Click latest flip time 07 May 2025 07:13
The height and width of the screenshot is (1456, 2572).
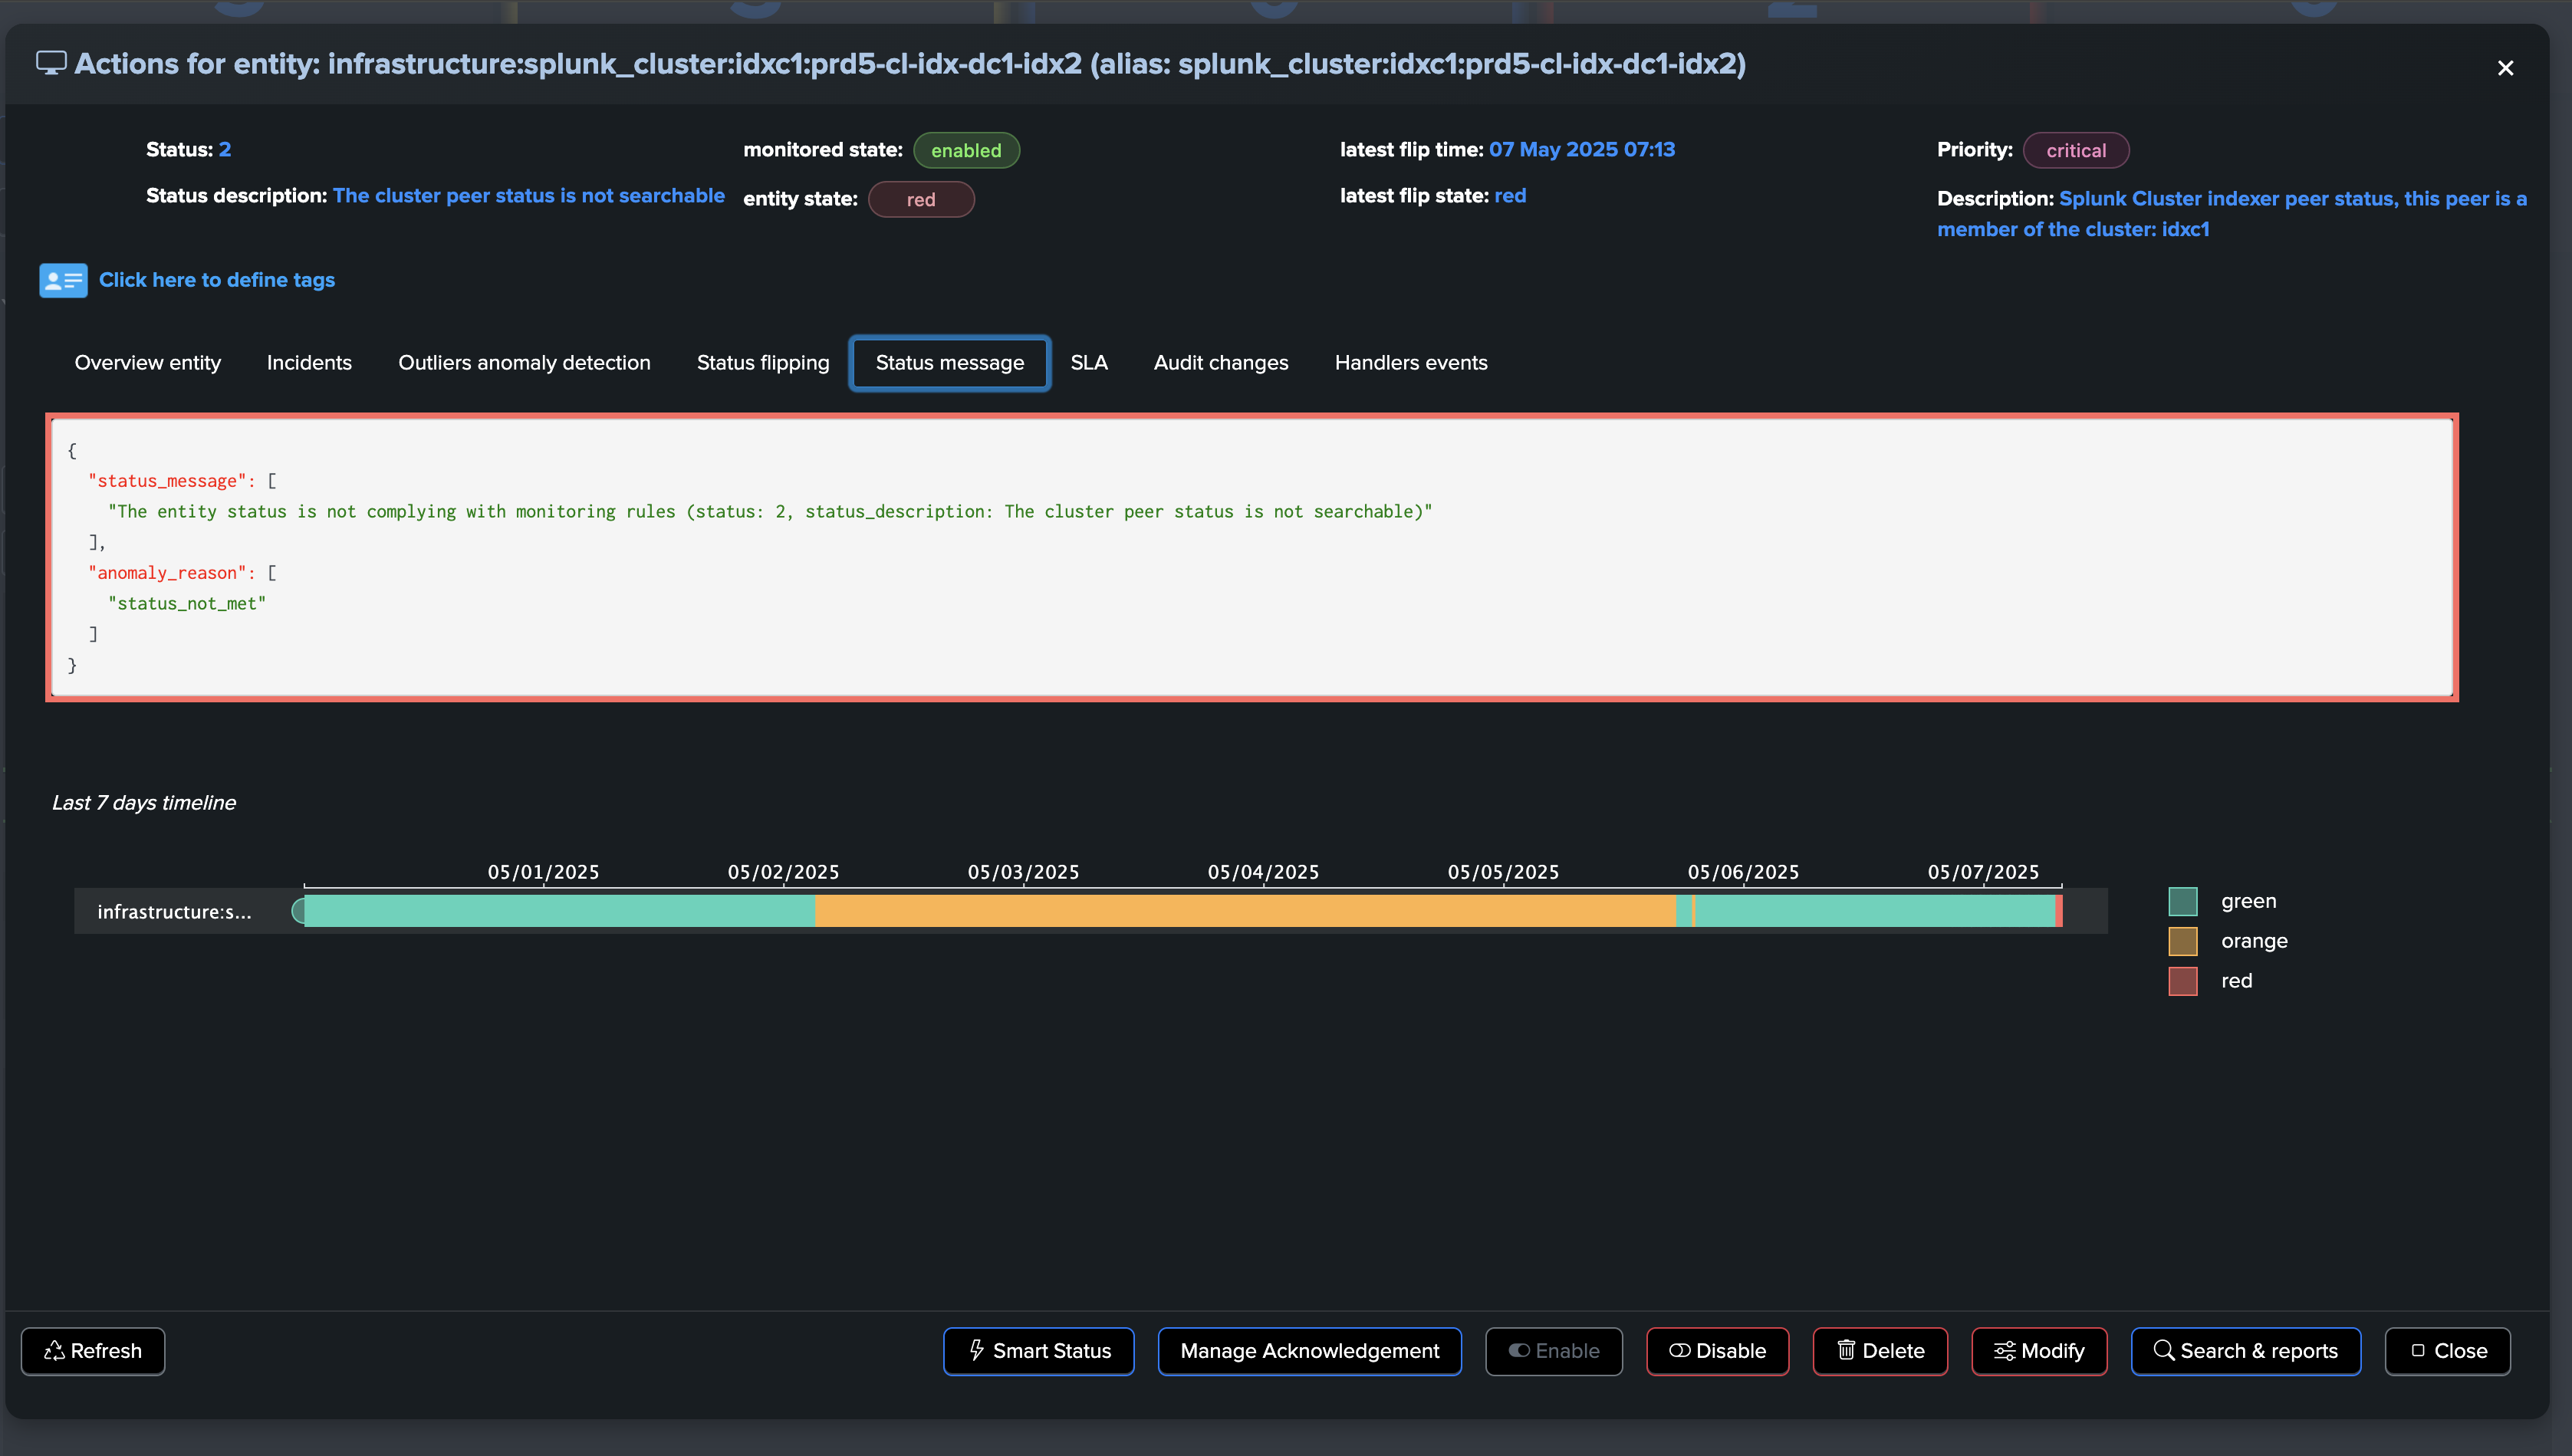1582,149
